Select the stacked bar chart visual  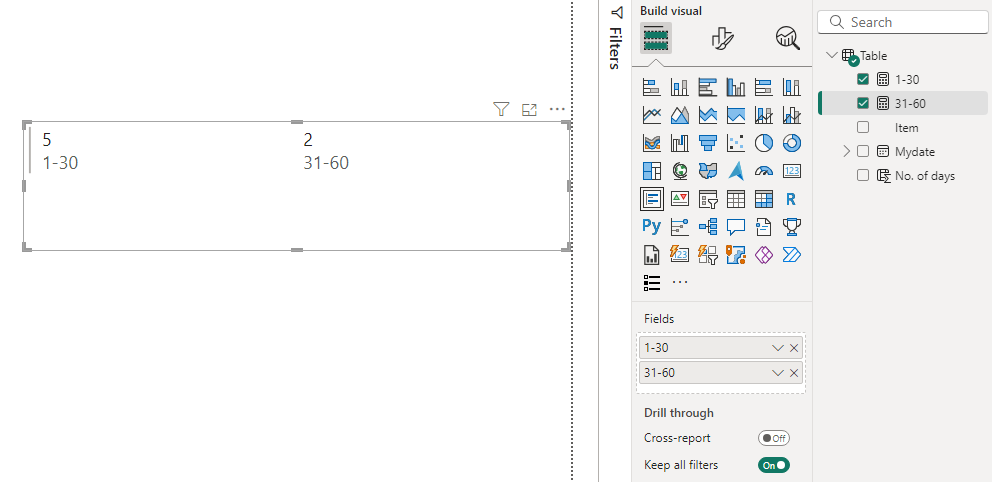click(x=652, y=87)
